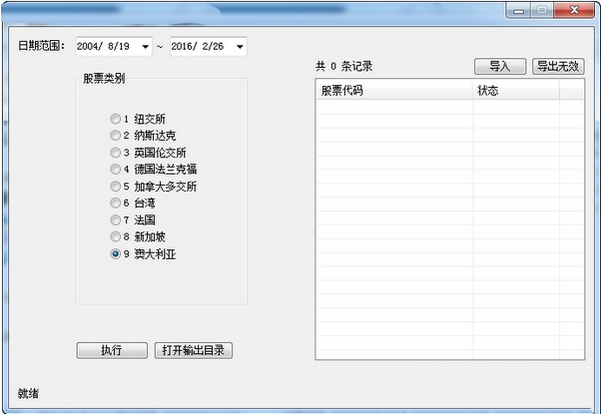
Task: Select radio option 1 纽交所
Action: pos(116,119)
